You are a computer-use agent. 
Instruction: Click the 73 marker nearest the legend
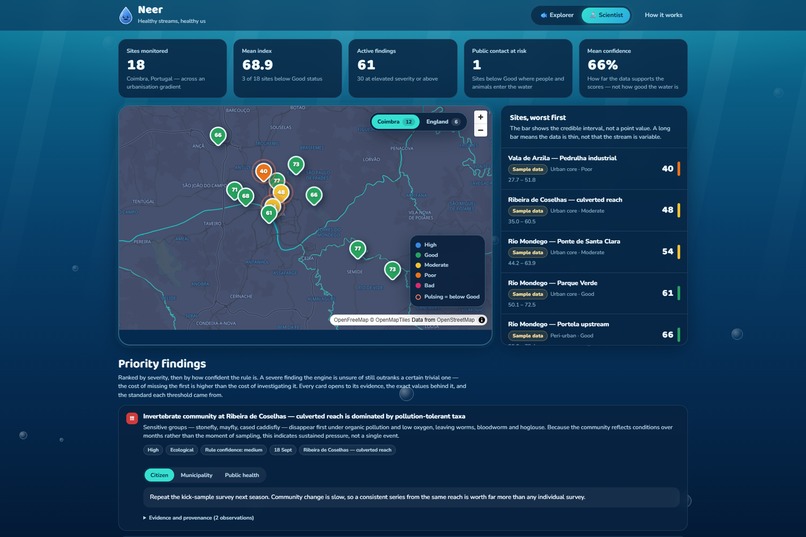(392, 270)
